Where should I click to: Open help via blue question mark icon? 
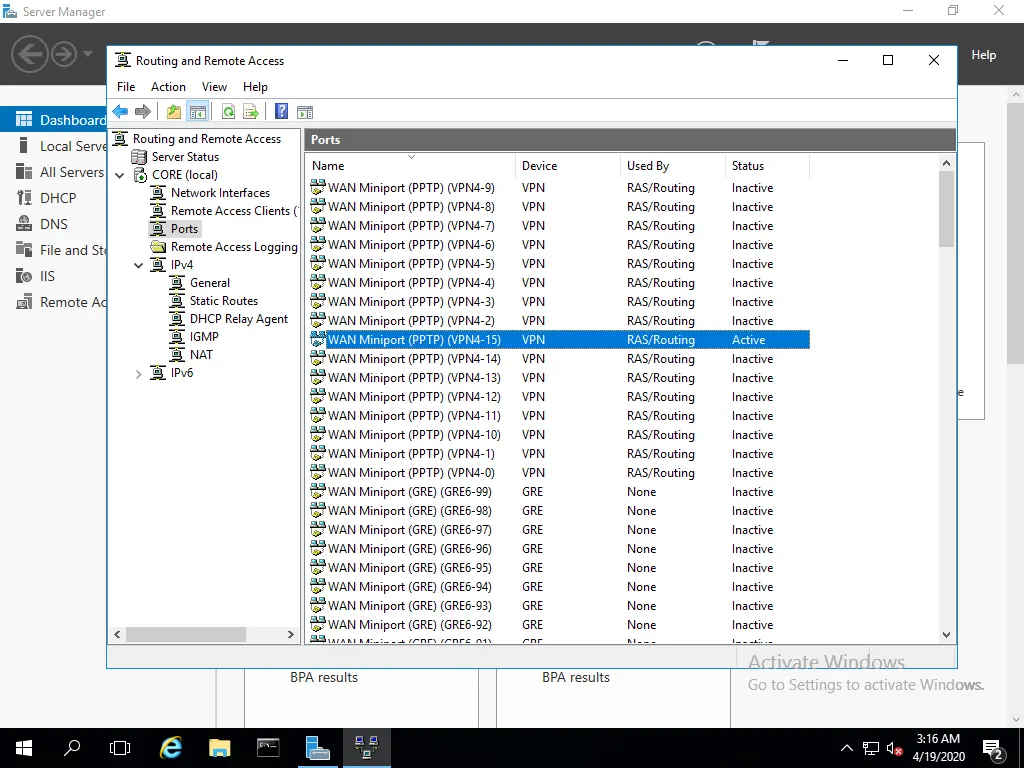(281, 112)
